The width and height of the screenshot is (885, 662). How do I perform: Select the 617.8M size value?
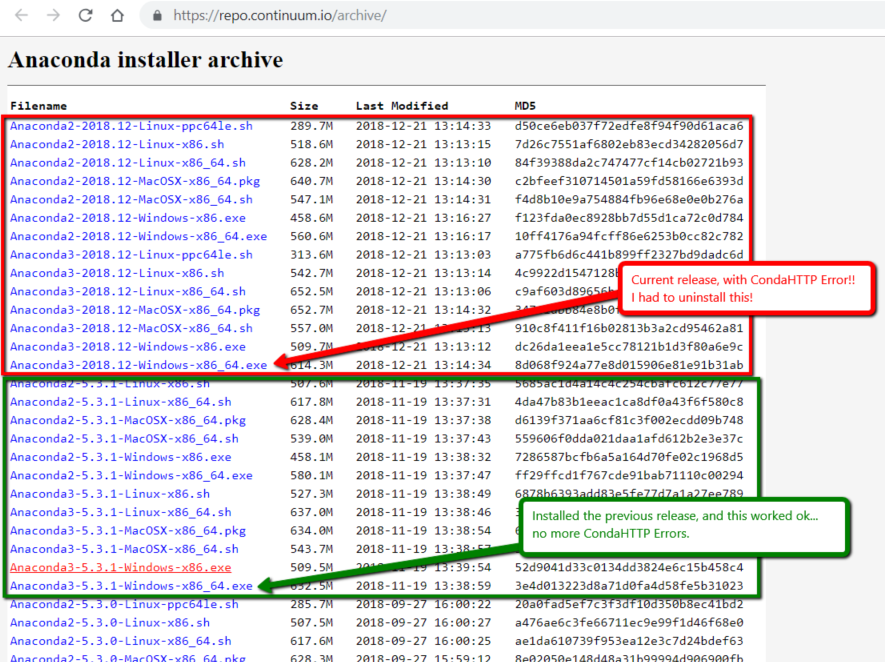tap(312, 402)
